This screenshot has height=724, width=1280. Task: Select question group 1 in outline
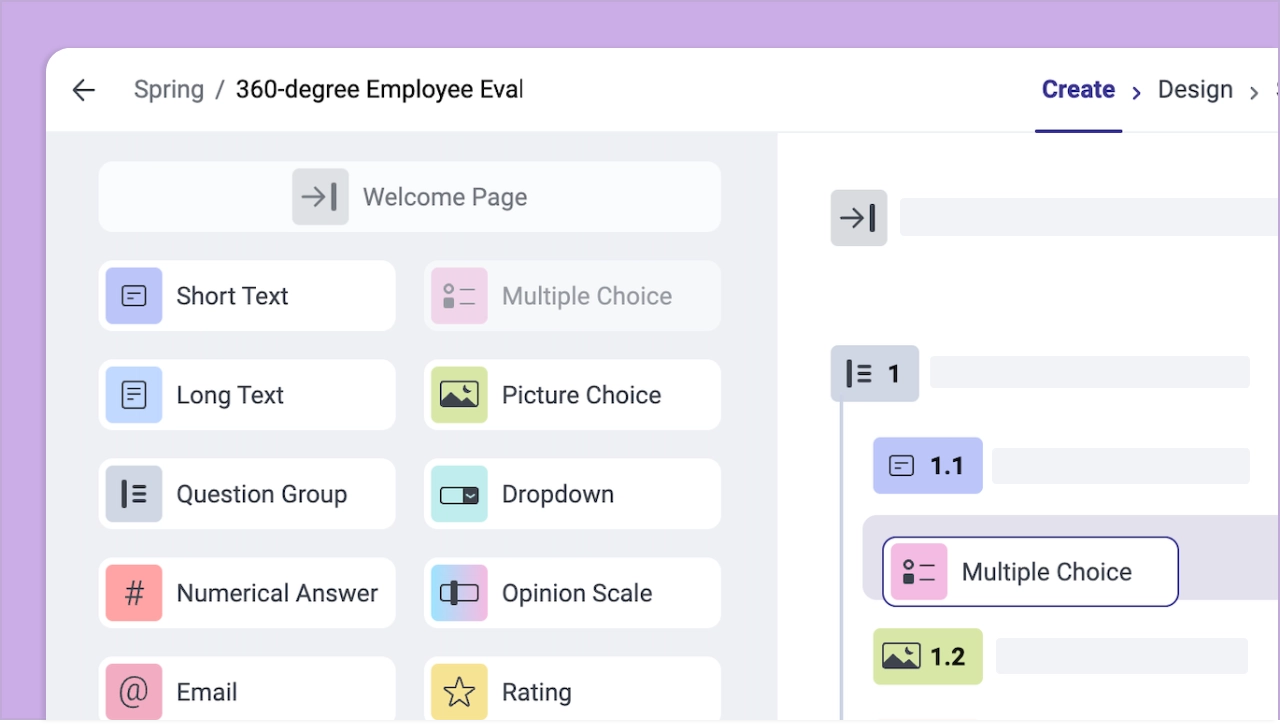point(875,374)
